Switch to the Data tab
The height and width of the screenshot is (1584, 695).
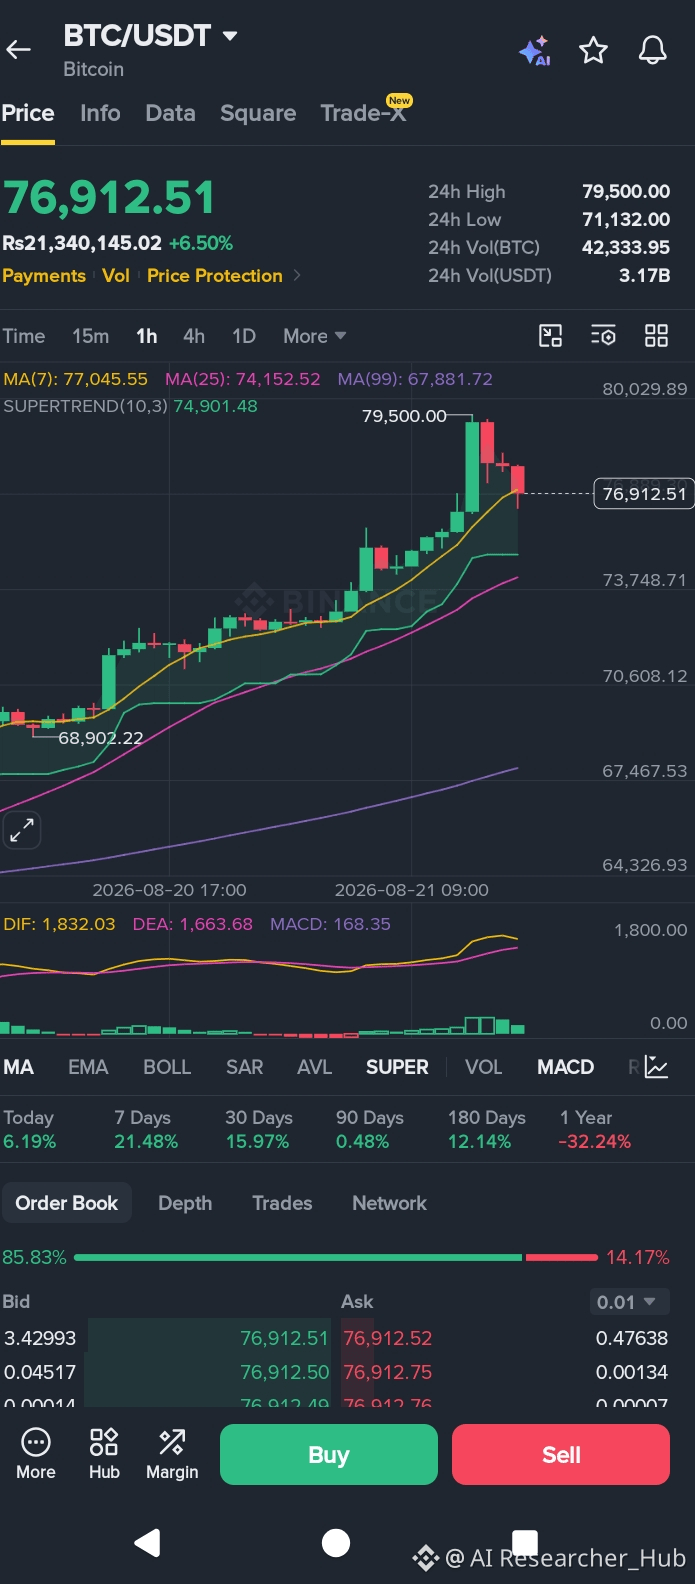pyautogui.click(x=170, y=113)
